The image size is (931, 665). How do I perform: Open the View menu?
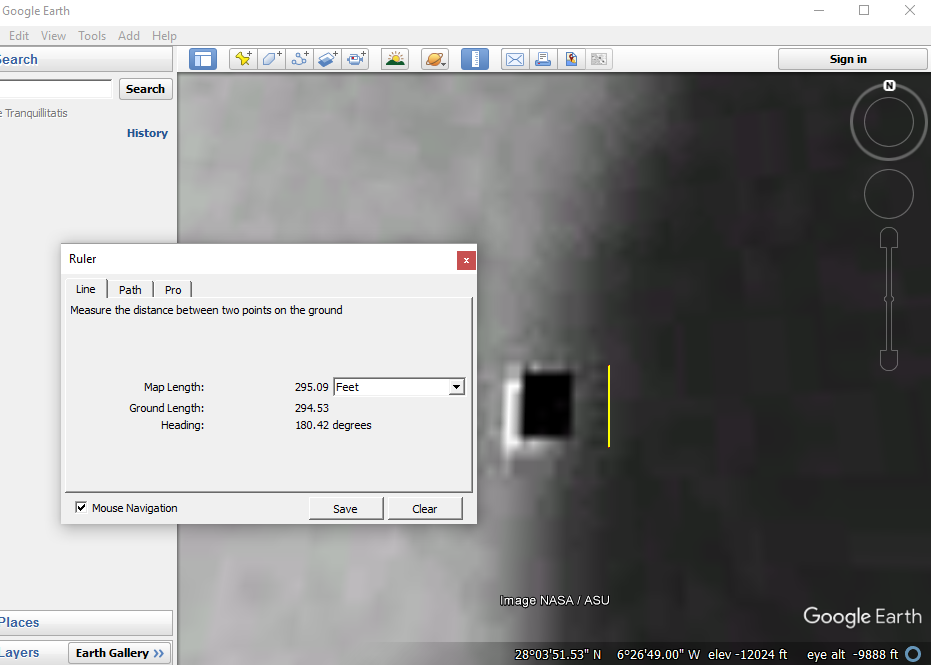pyautogui.click(x=53, y=36)
